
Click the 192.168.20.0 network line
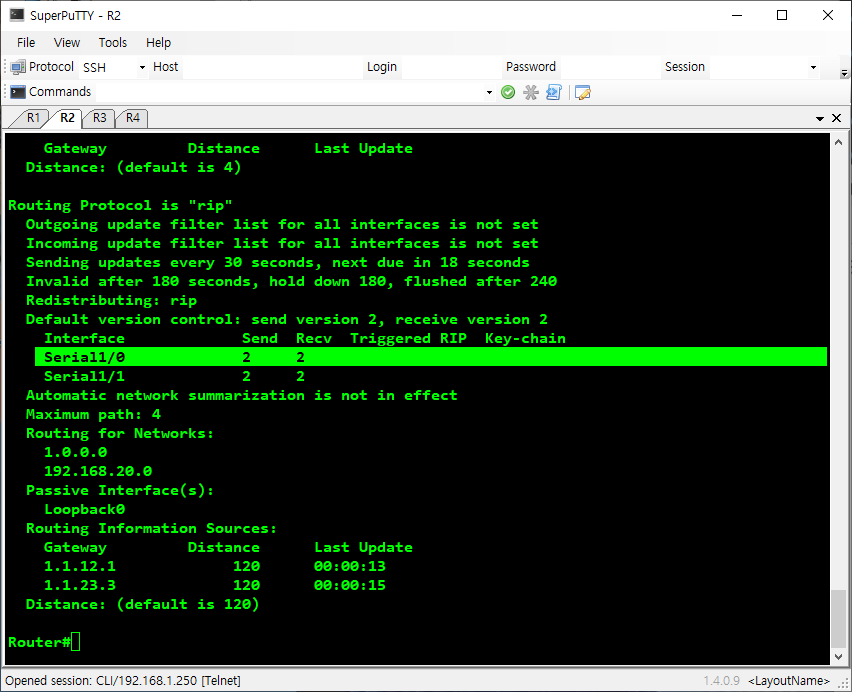[x=98, y=471]
